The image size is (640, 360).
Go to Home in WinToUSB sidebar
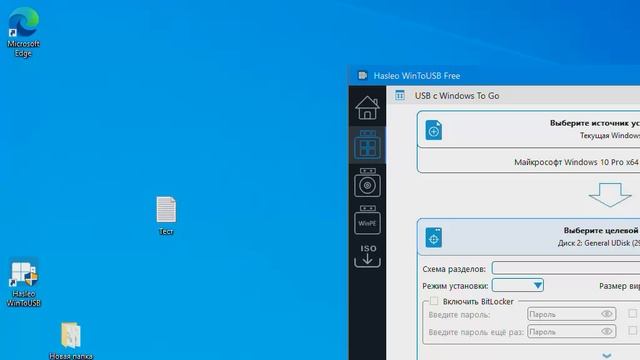point(367,107)
